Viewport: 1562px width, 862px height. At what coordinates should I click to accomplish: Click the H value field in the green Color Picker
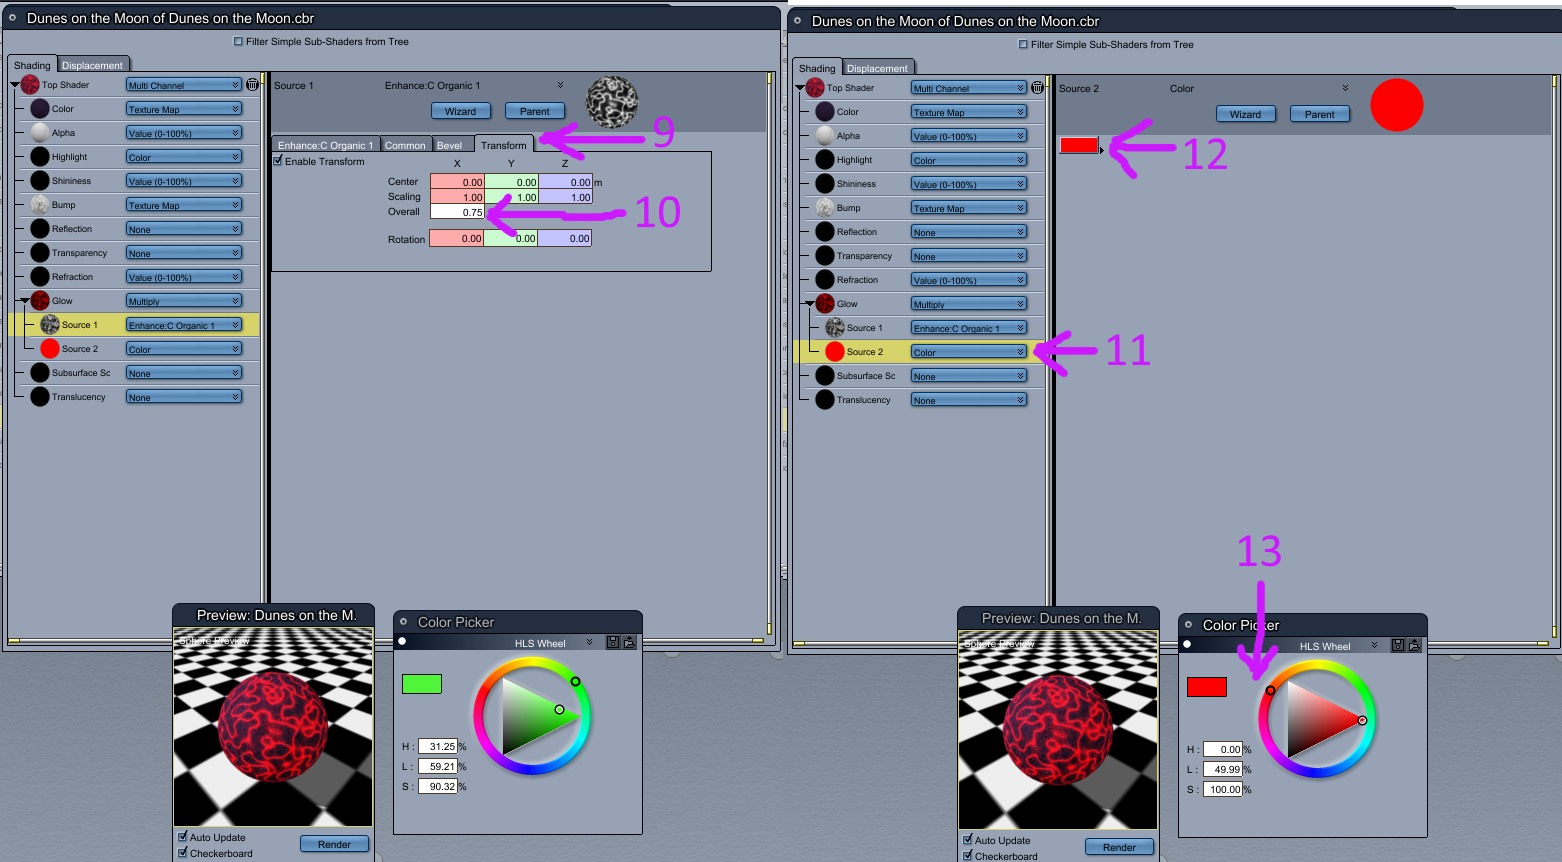pyautogui.click(x=438, y=746)
